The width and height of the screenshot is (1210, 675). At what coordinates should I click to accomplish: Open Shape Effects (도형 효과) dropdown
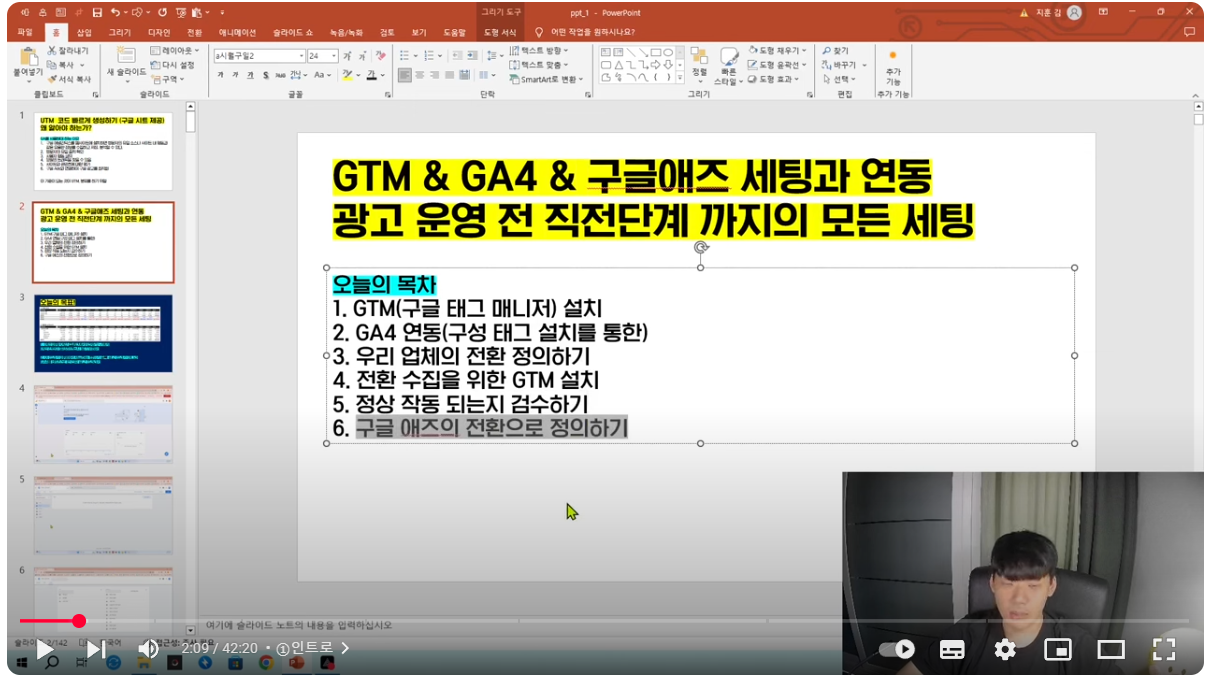tap(772, 79)
